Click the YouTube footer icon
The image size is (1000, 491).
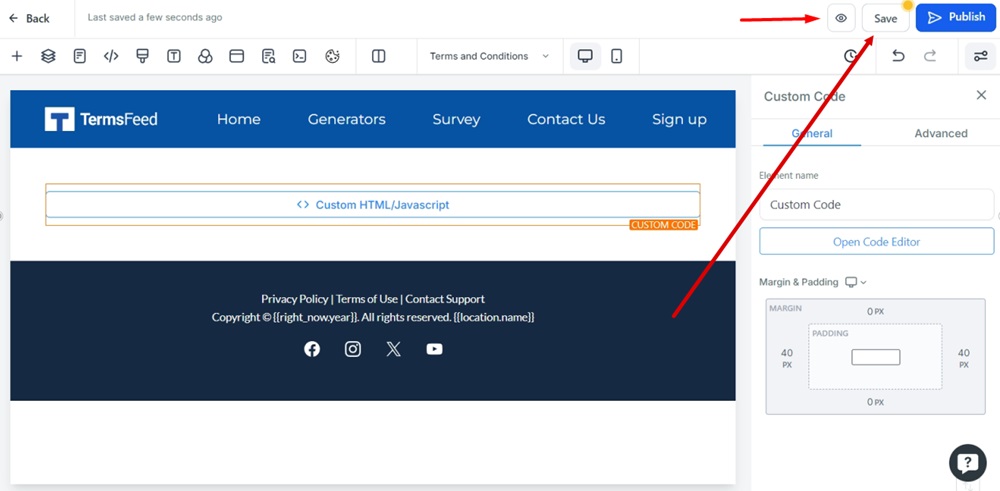tap(434, 349)
